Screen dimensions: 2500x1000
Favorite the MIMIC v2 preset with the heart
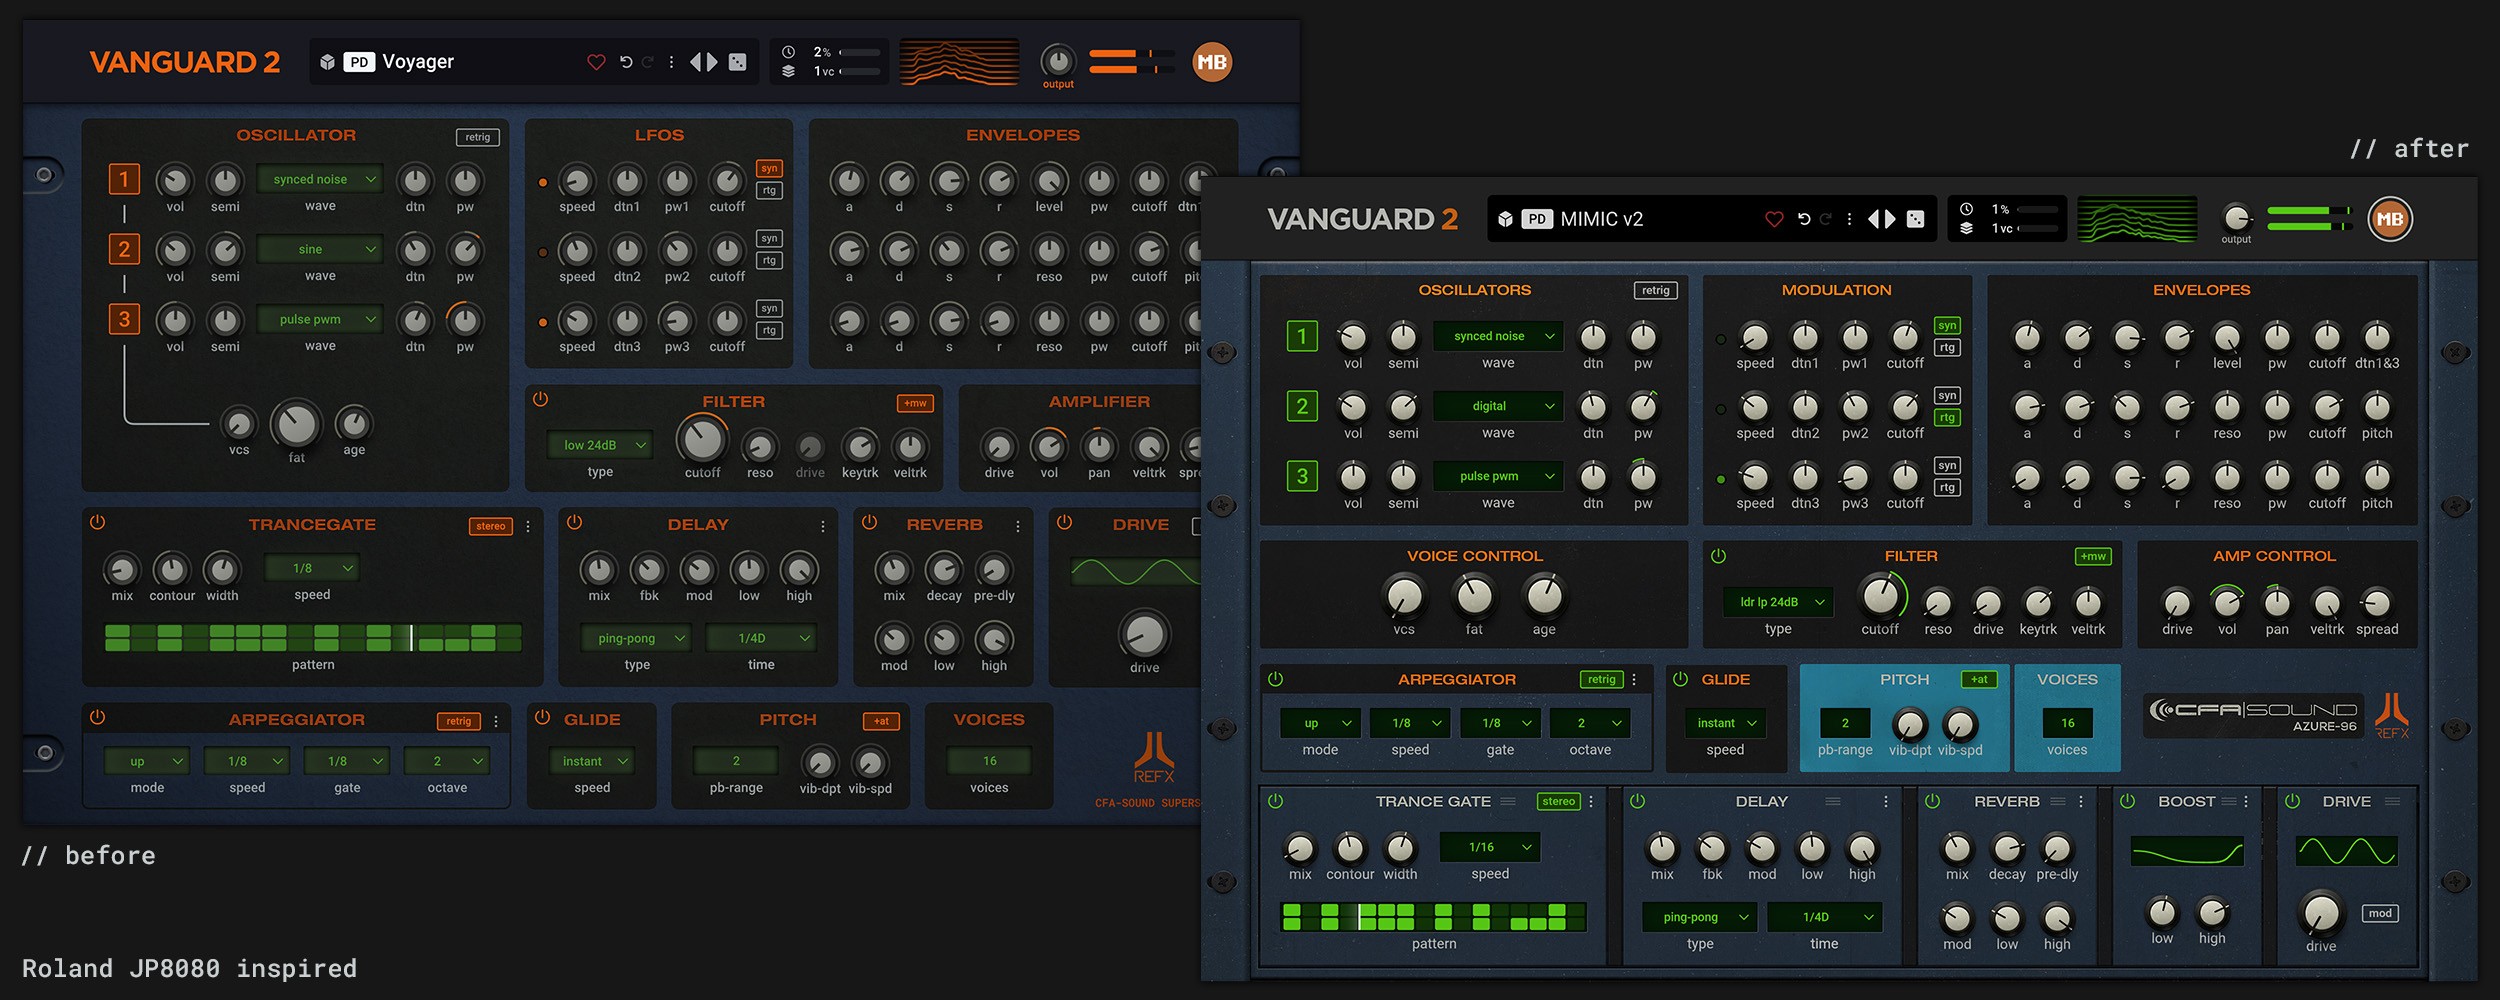(1774, 219)
